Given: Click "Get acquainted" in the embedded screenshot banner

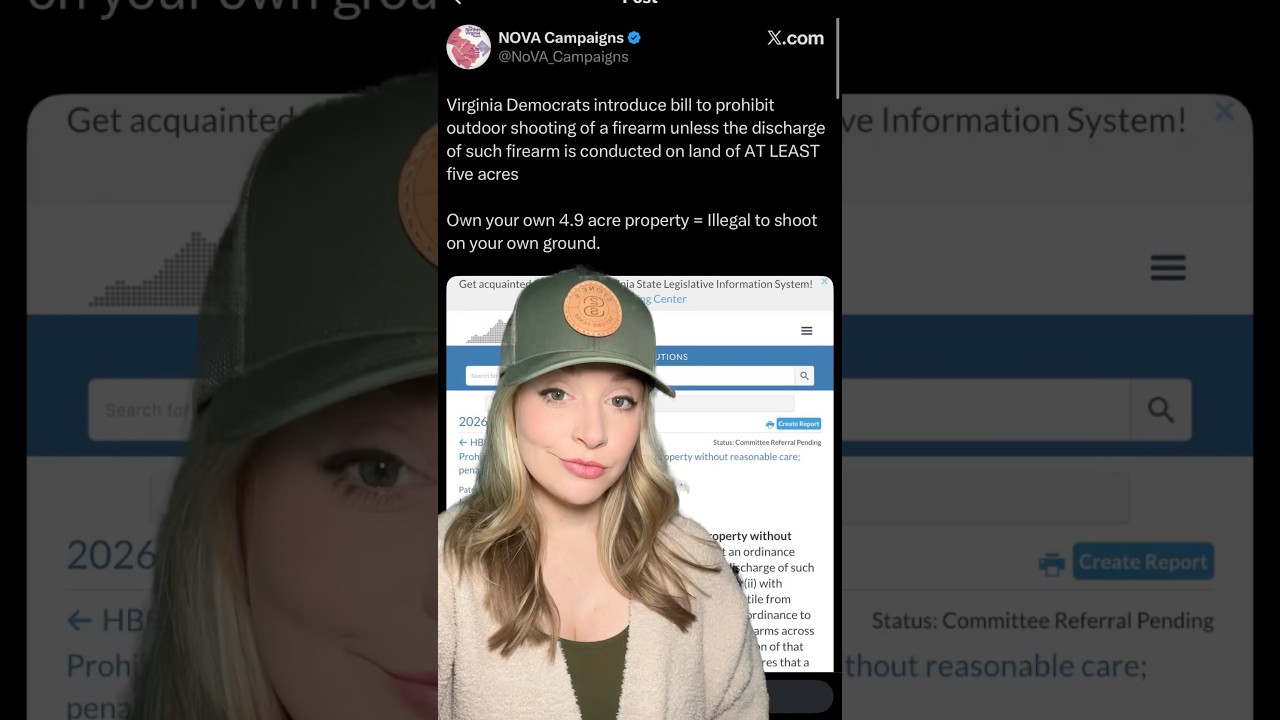Looking at the screenshot, I should [x=495, y=284].
